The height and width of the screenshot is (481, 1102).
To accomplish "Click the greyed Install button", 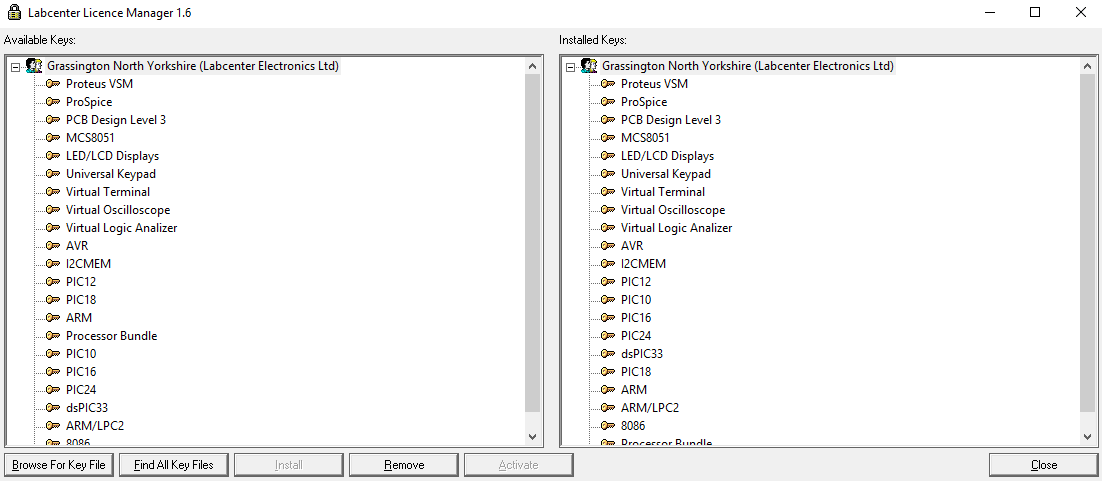I will (x=289, y=465).
